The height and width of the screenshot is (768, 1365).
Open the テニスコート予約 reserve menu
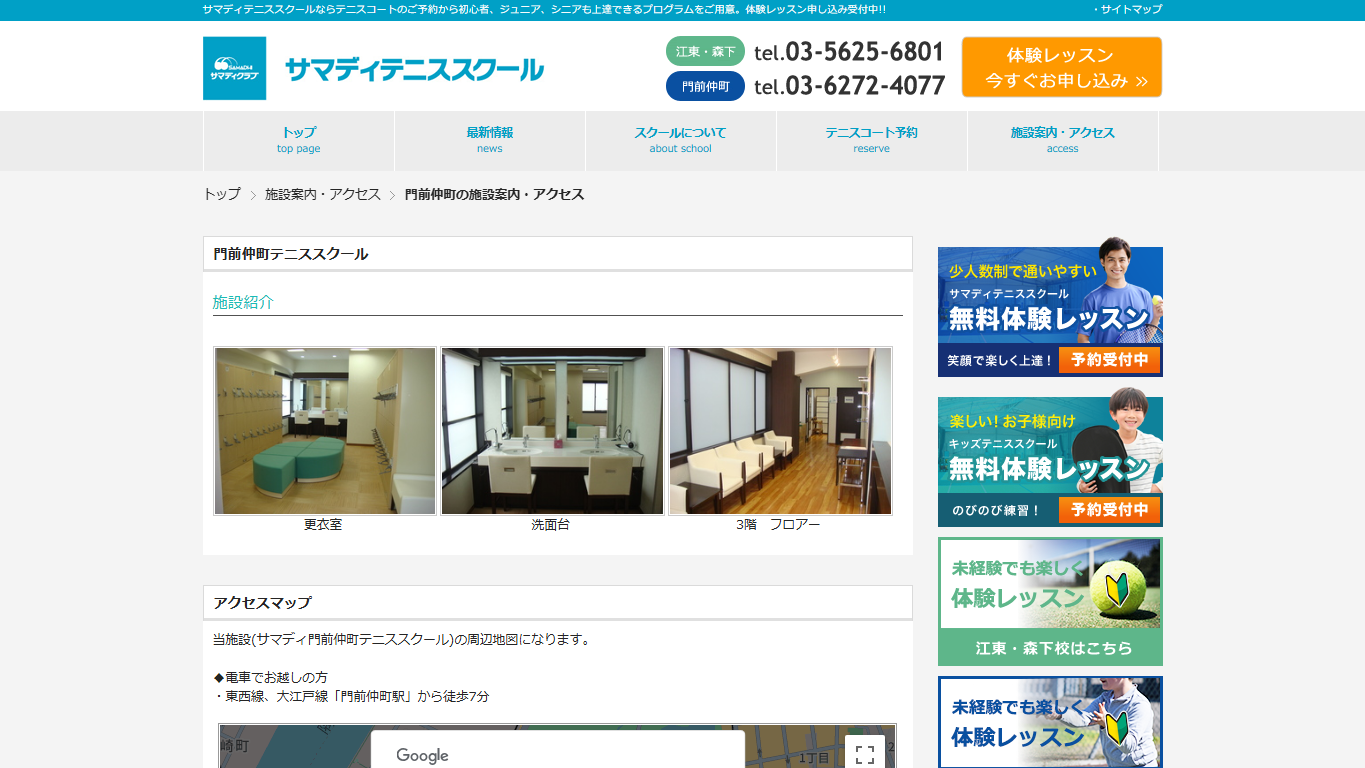coord(872,140)
